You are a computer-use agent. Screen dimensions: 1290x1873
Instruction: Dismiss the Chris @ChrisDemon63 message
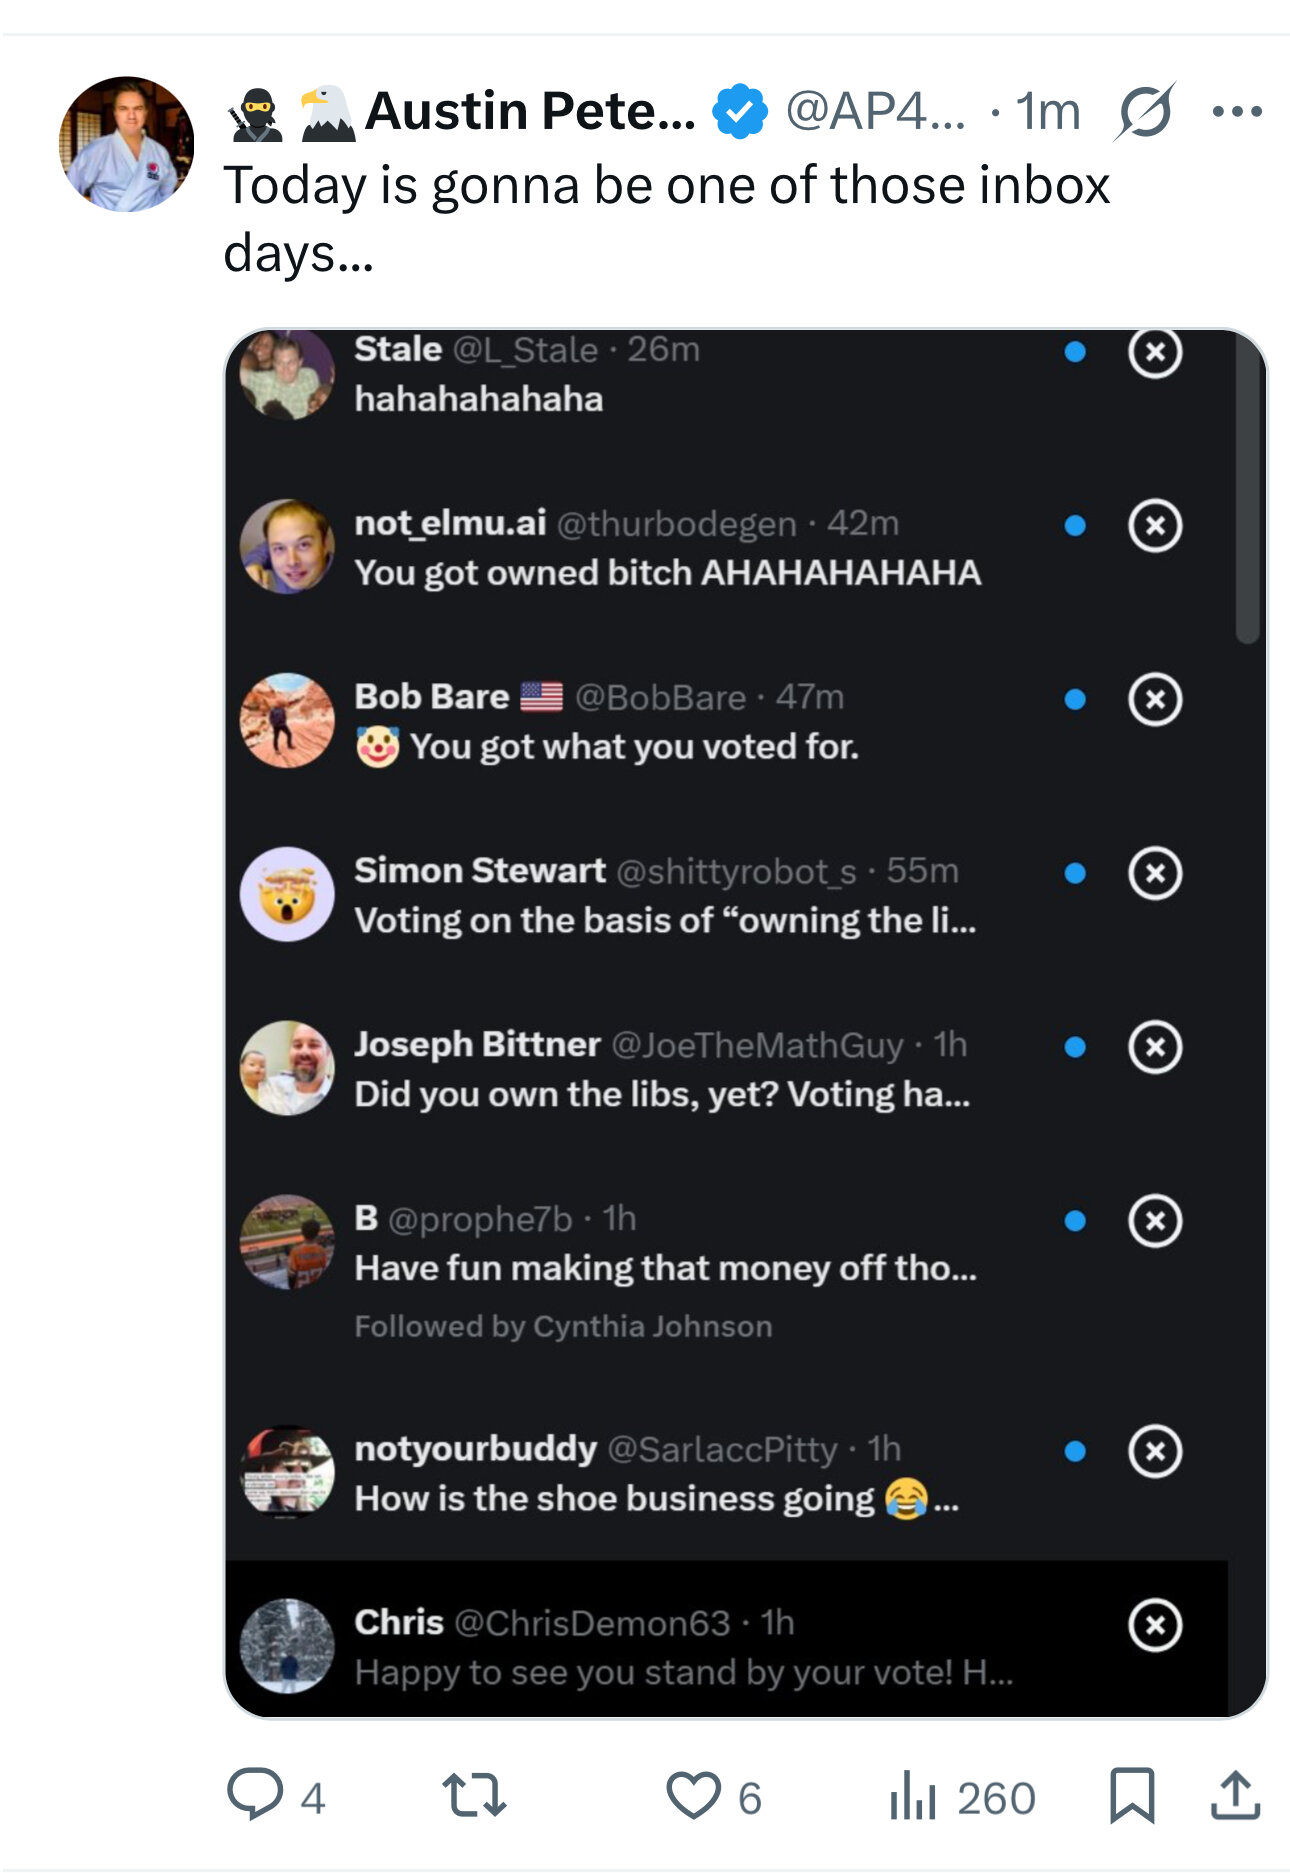pos(1155,1625)
